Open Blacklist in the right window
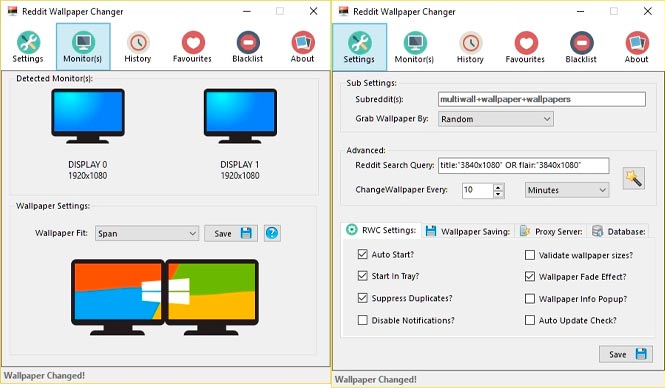 coord(581,47)
